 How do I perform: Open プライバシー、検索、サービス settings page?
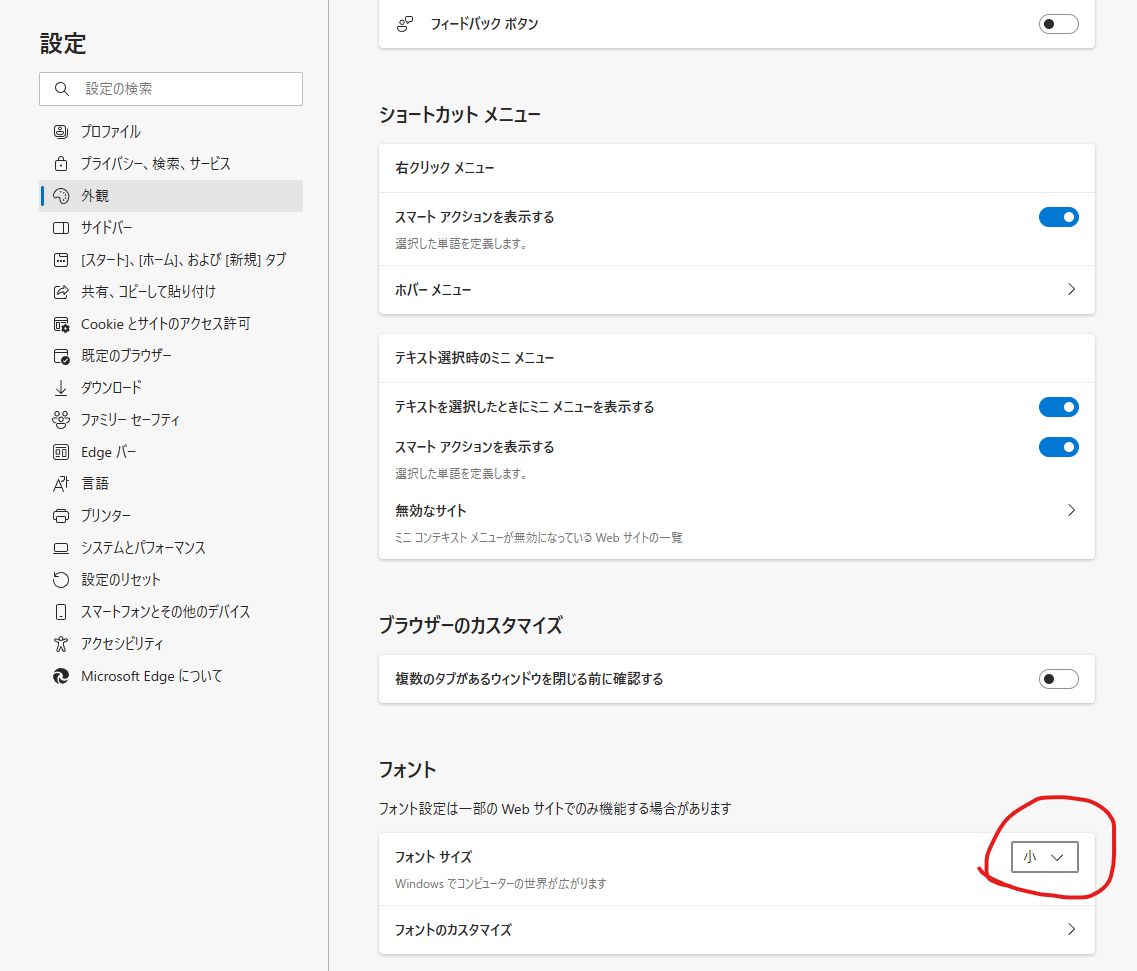coord(170,163)
